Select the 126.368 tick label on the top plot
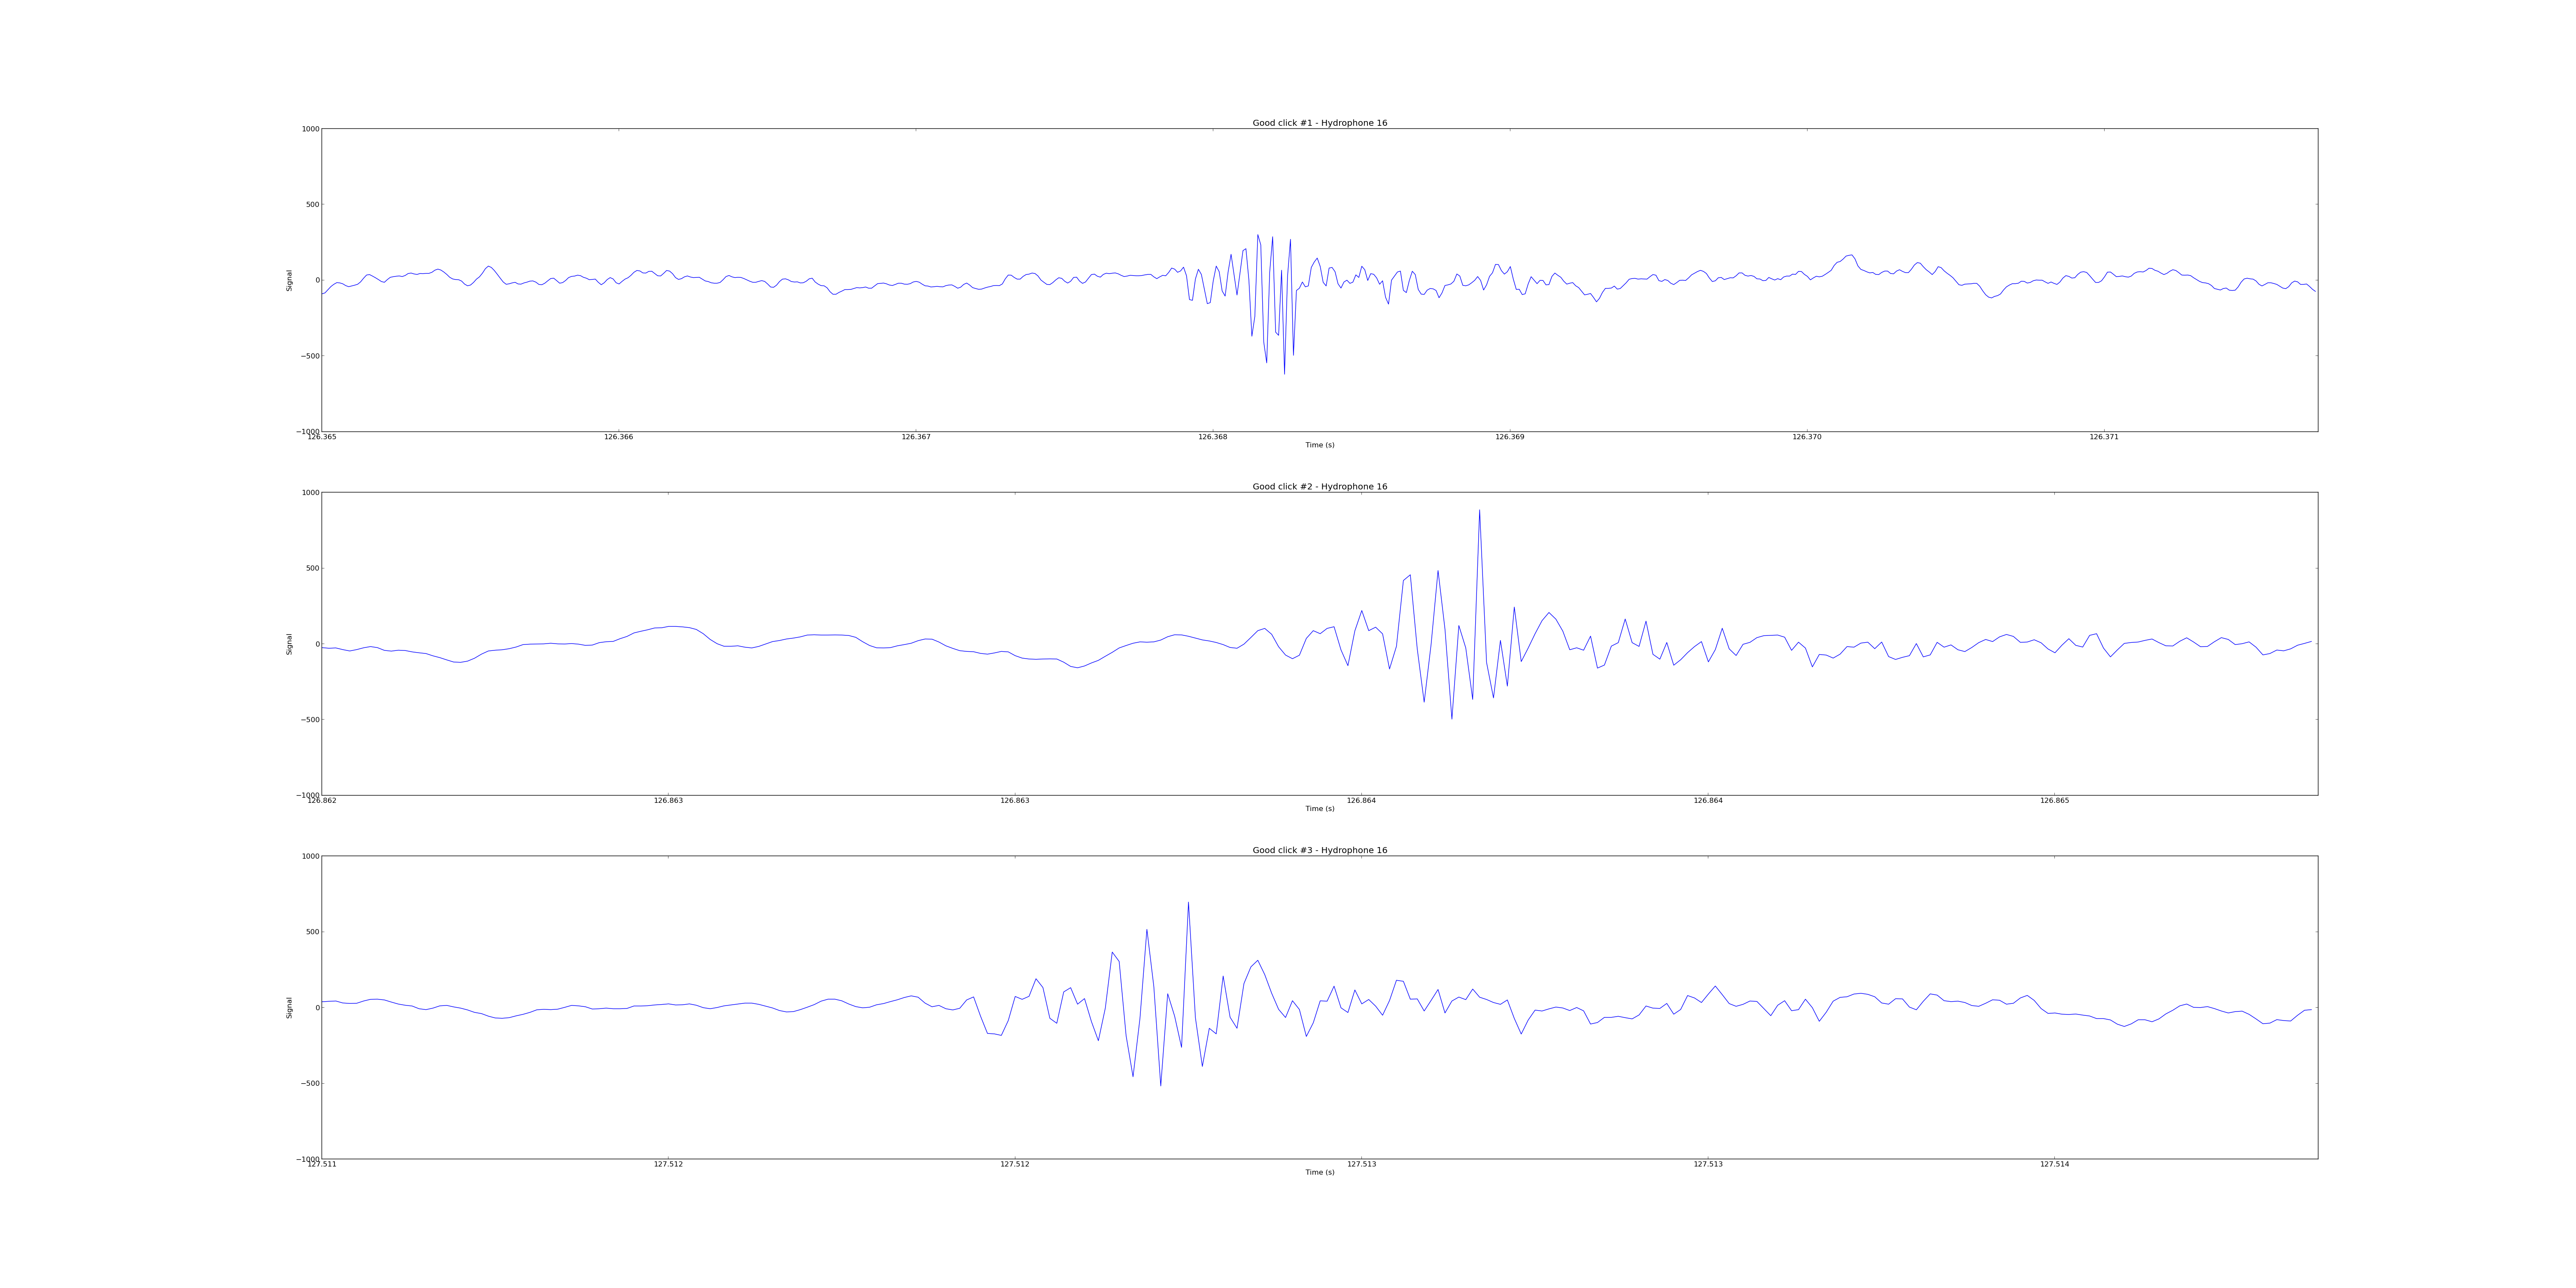This screenshot has height=1288, width=2576. point(1212,437)
